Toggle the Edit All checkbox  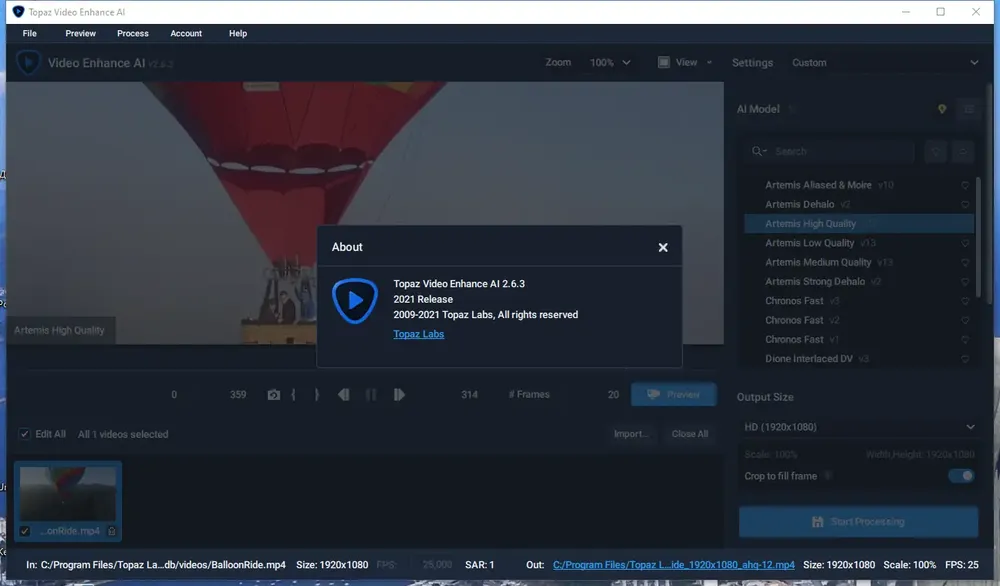point(24,434)
